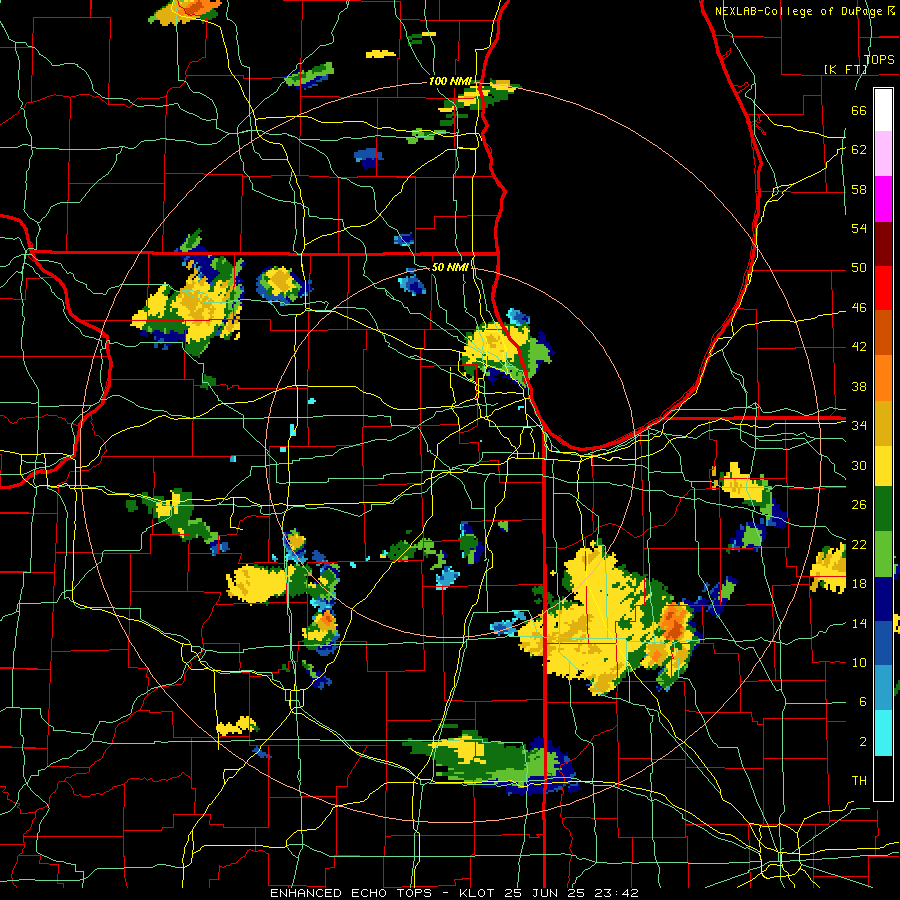This screenshot has width=900, height=900.
Task: Click the white swatch in the tops legend
Action: coord(883,110)
